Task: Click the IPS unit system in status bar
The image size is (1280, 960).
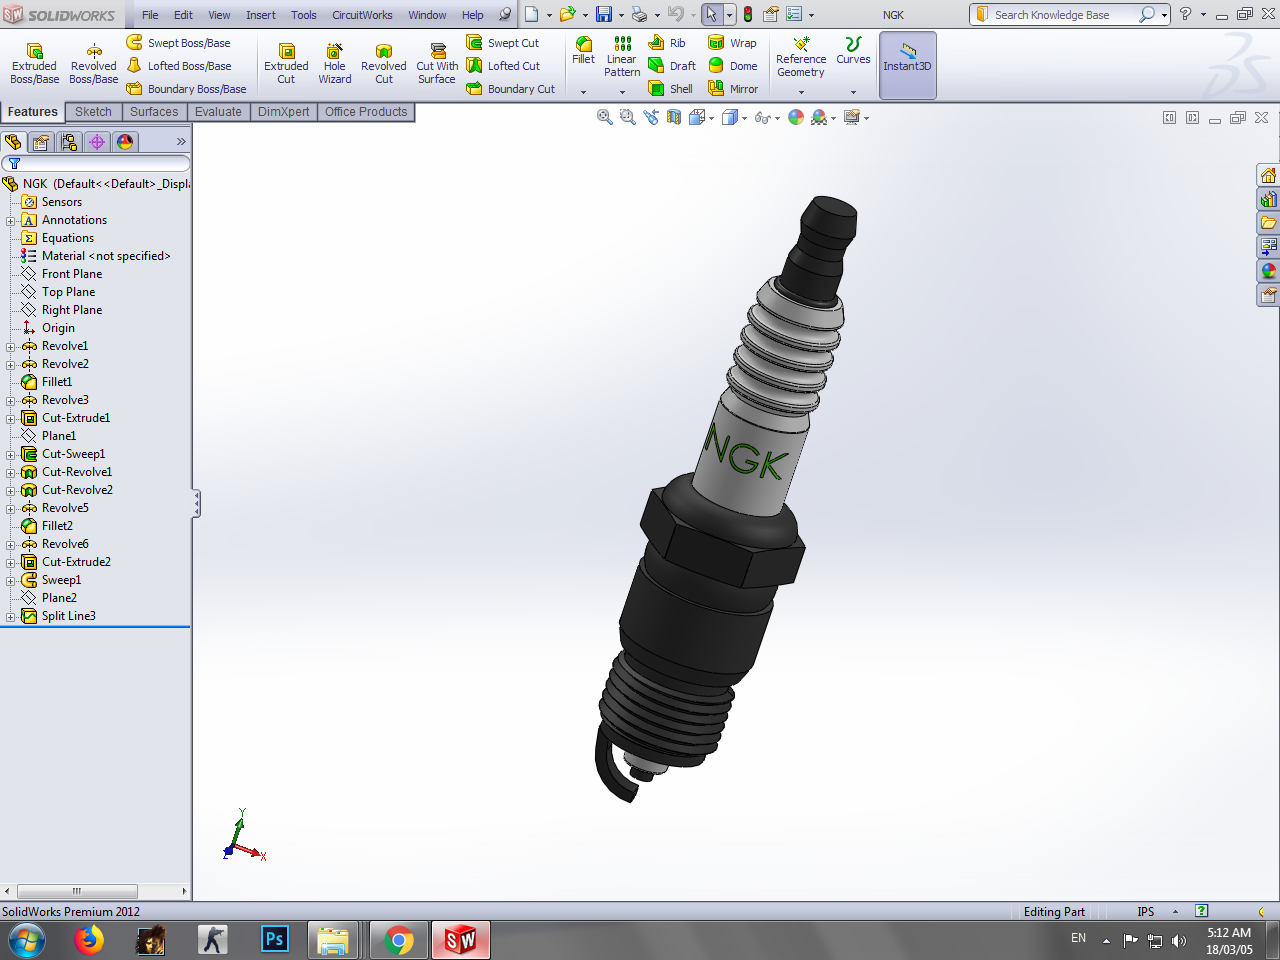Action: click(x=1146, y=912)
